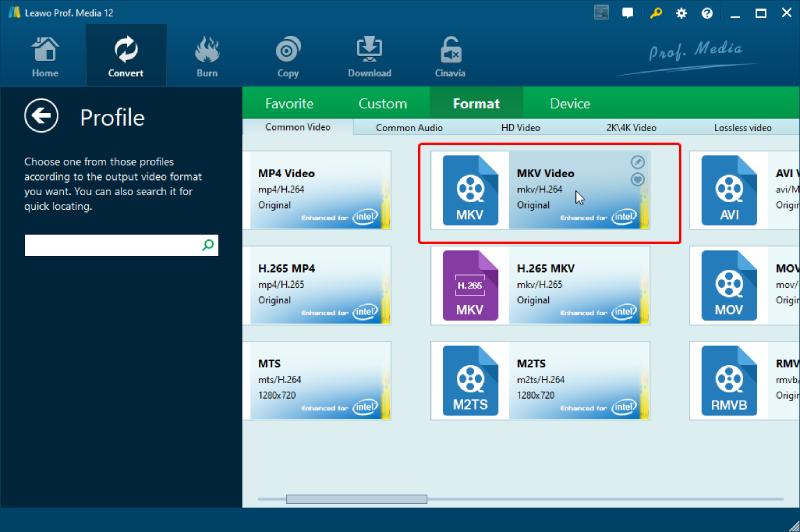This screenshot has height=532, width=800.
Task: Open settings via the gear icon
Action: pyautogui.click(x=681, y=13)
